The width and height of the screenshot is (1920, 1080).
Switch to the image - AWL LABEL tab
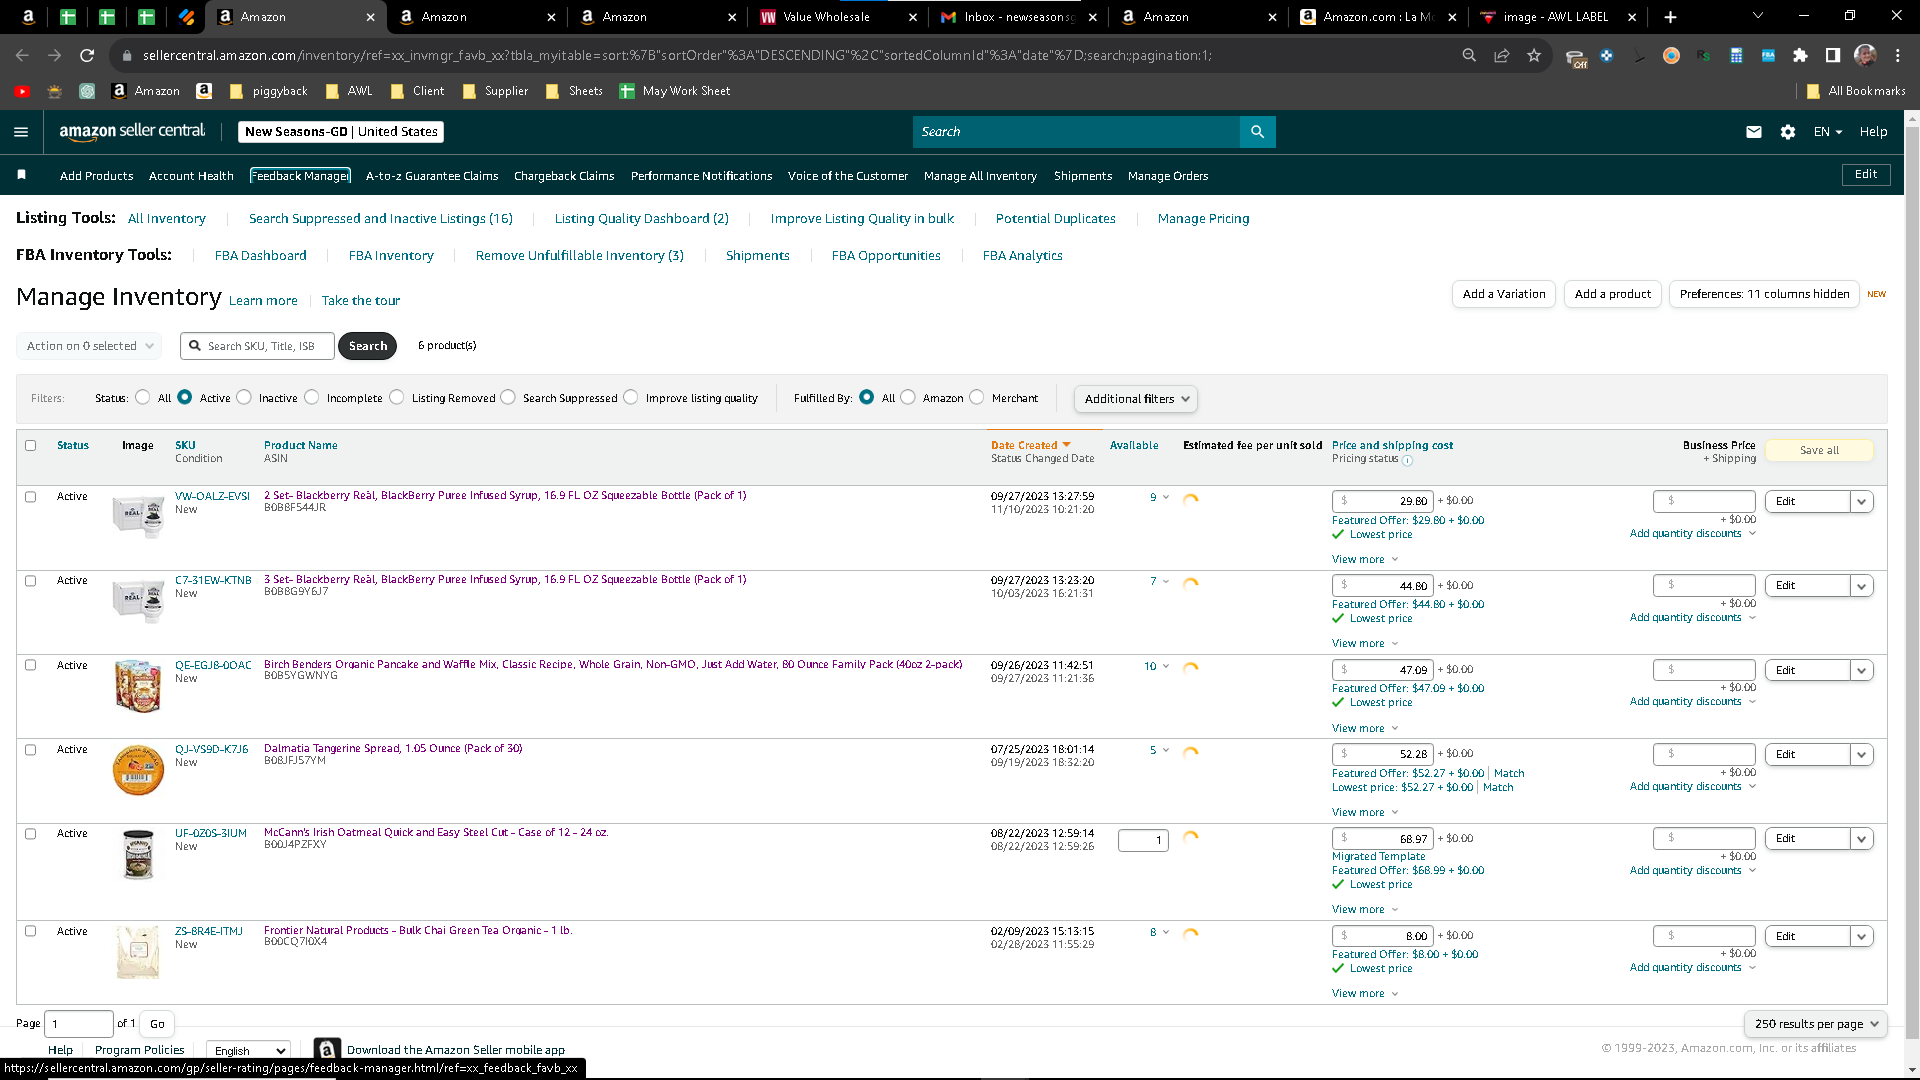click(x=1558, y=17)
